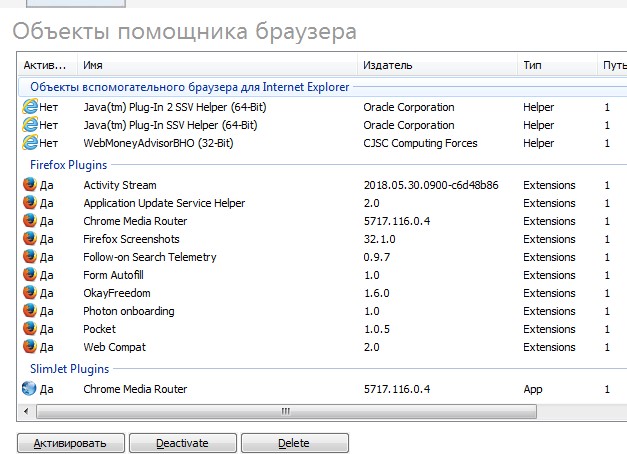Sort by the Актив... column header
Screen dimensions: 627x454
pyautogui.click(x=47, y=65)
